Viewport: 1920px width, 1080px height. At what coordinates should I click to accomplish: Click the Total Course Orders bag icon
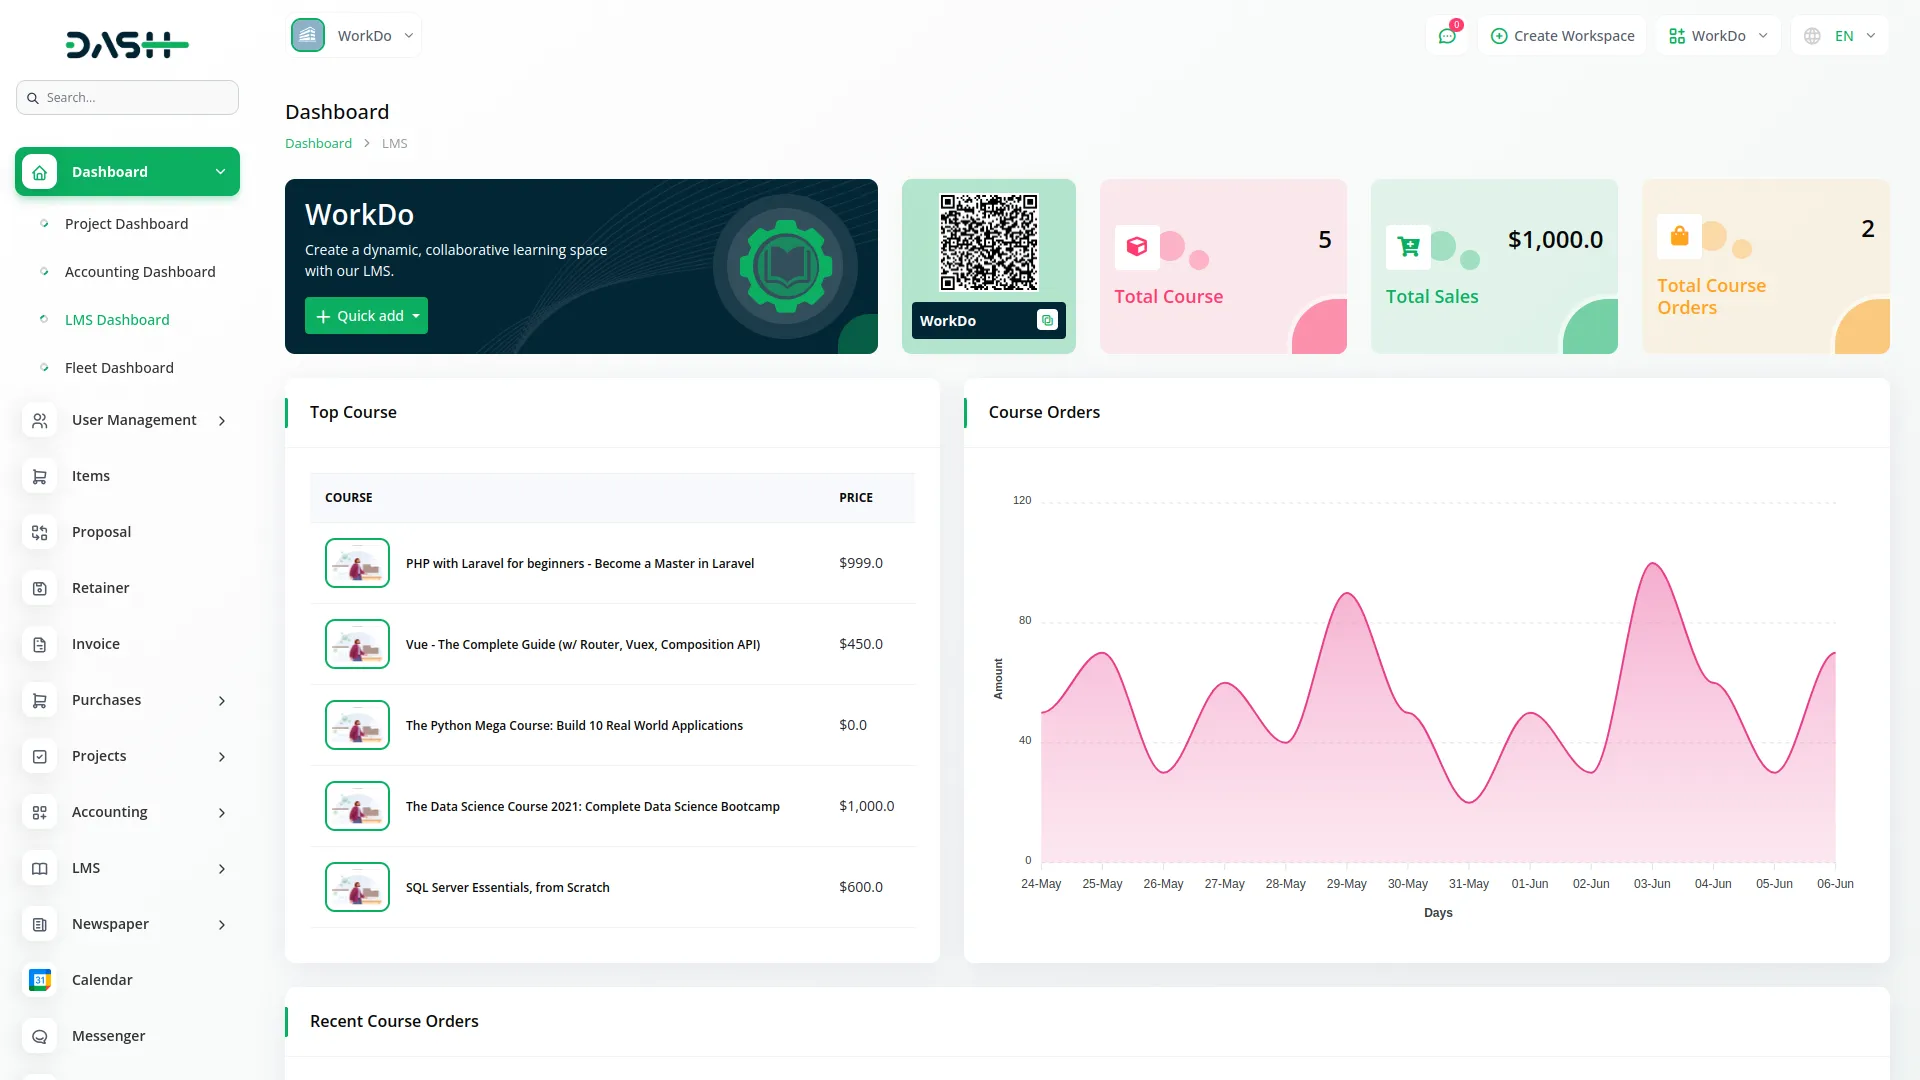[1679, 236]
